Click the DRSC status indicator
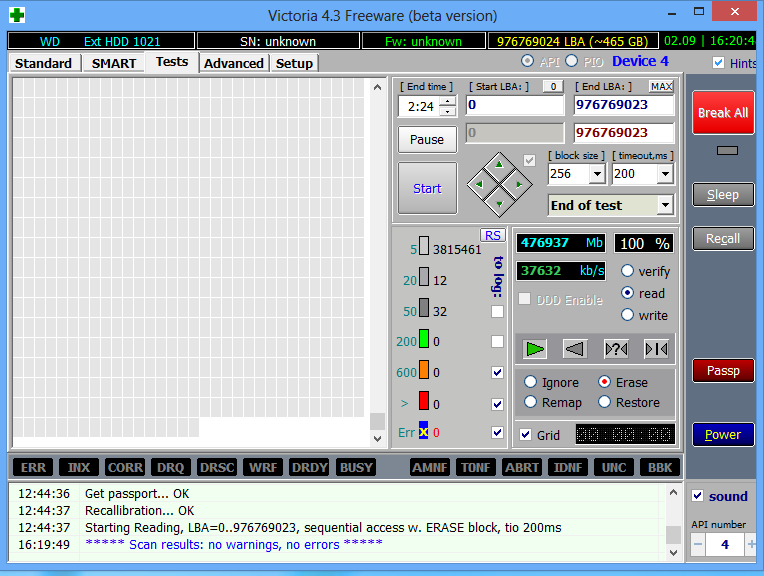The height and width of the screenshot is (576, 764). [217, 467]
